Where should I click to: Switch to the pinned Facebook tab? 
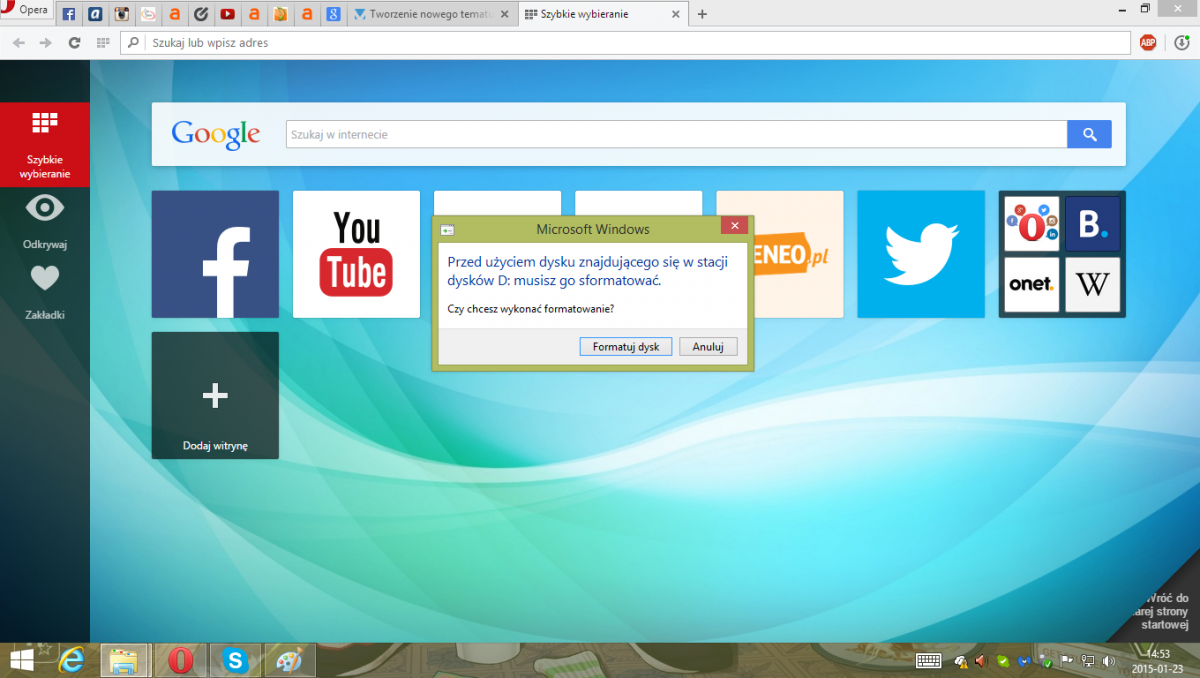(70, 15)
